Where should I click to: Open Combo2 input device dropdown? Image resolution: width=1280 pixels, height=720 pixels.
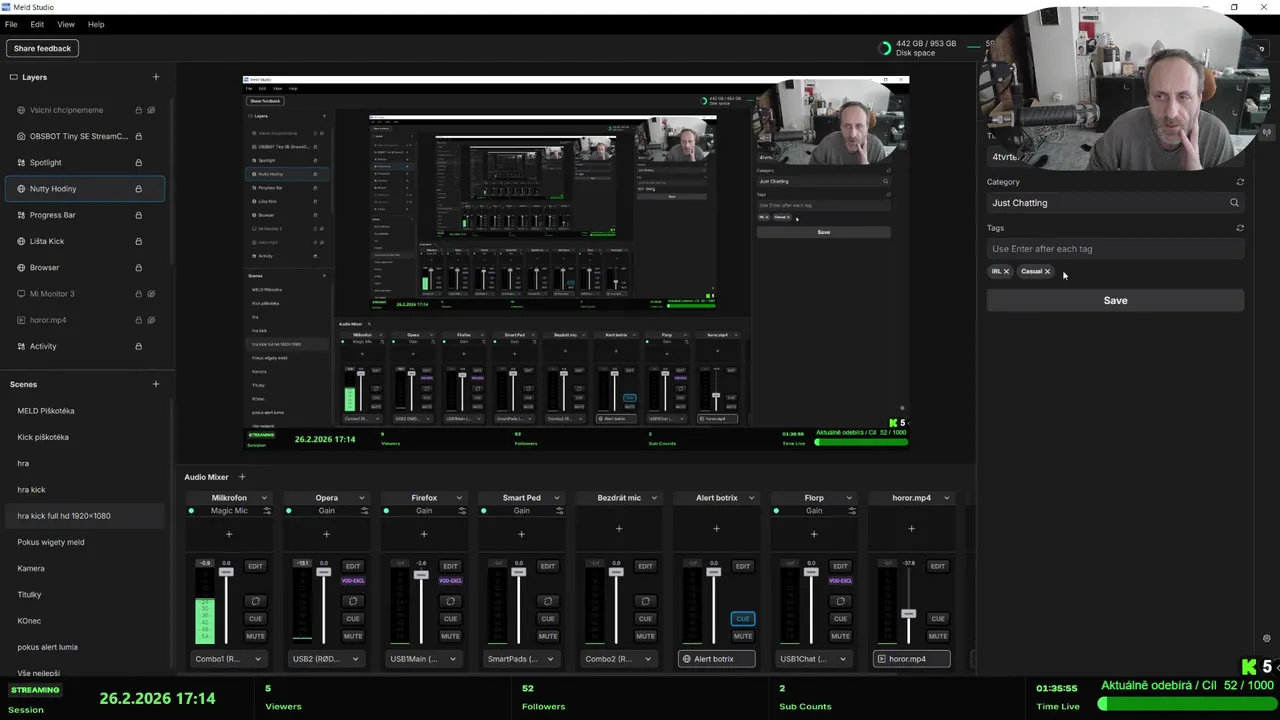[619, 659]
